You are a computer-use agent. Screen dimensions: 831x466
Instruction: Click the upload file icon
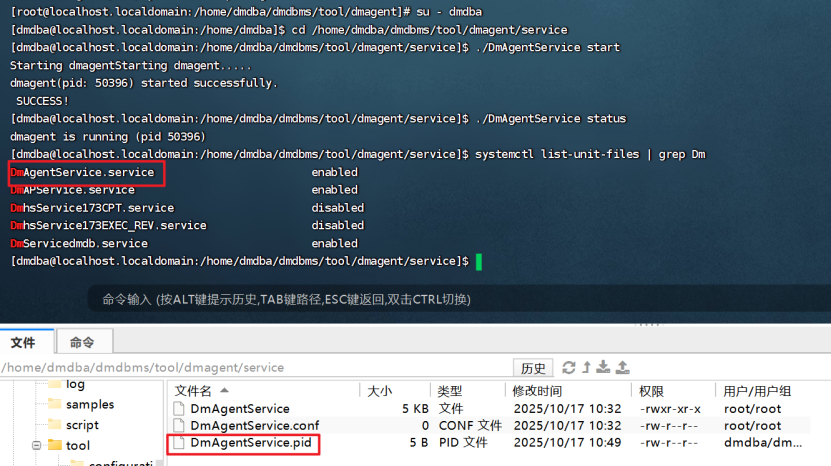tap(623, 367)
